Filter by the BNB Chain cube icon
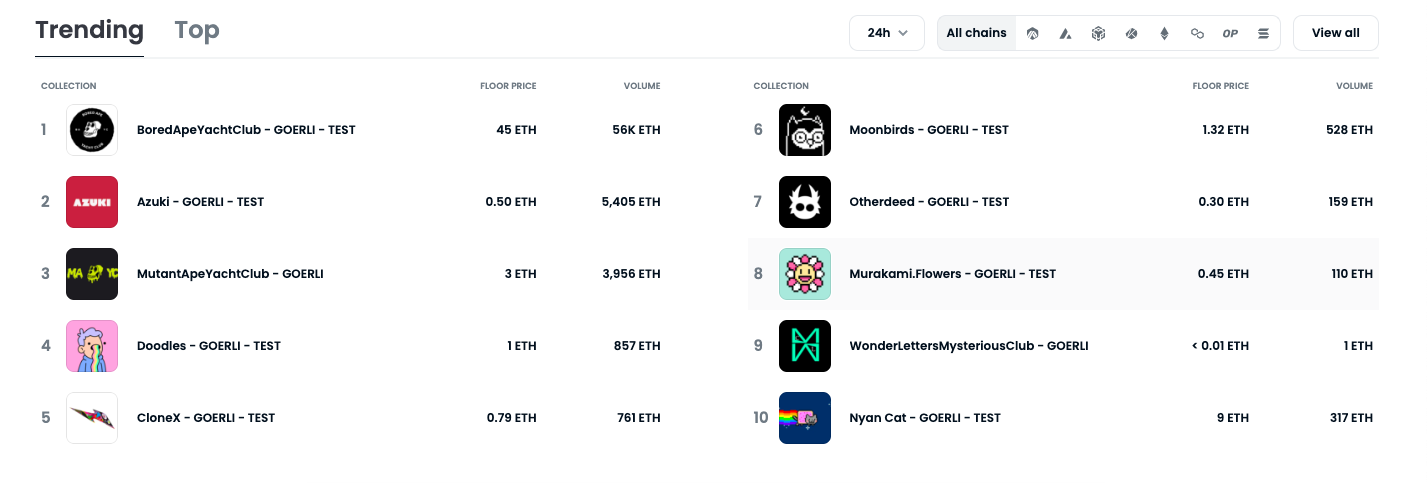 click(1098, 33)
